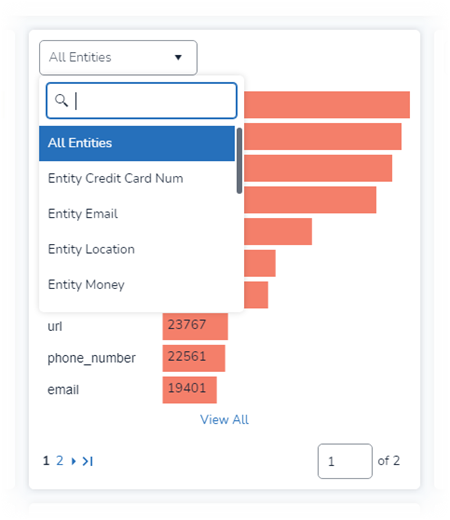Viewport: 450px width, 520px height.
Task: Click the All Entities combo box field
Action: [x=118, y=58]
